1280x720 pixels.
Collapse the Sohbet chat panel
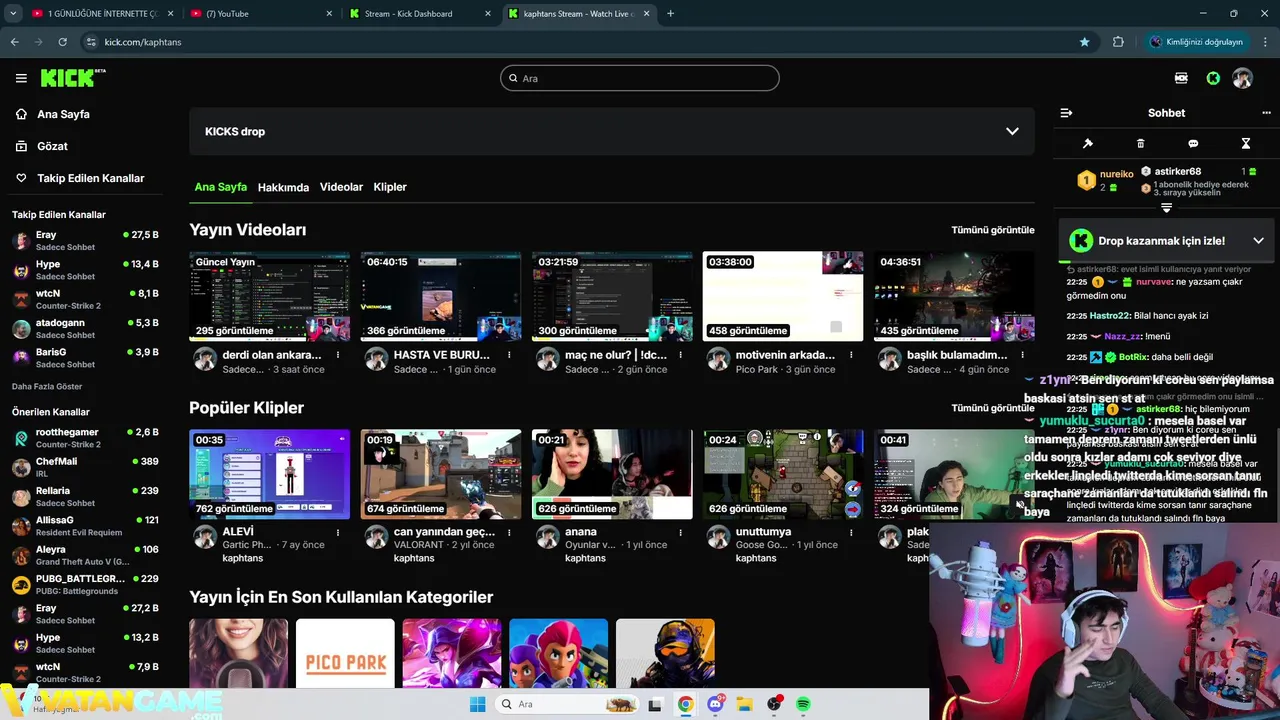click(x=1066, y=113)
